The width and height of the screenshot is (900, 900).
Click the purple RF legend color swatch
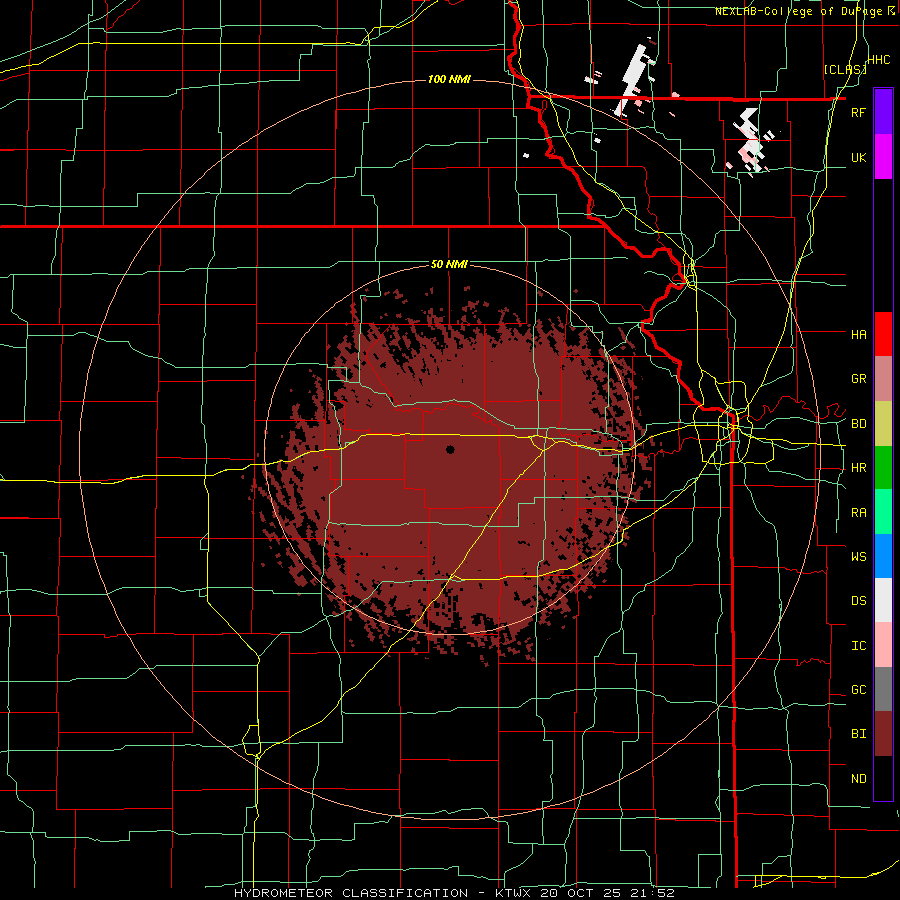click(x=883, y=112)
